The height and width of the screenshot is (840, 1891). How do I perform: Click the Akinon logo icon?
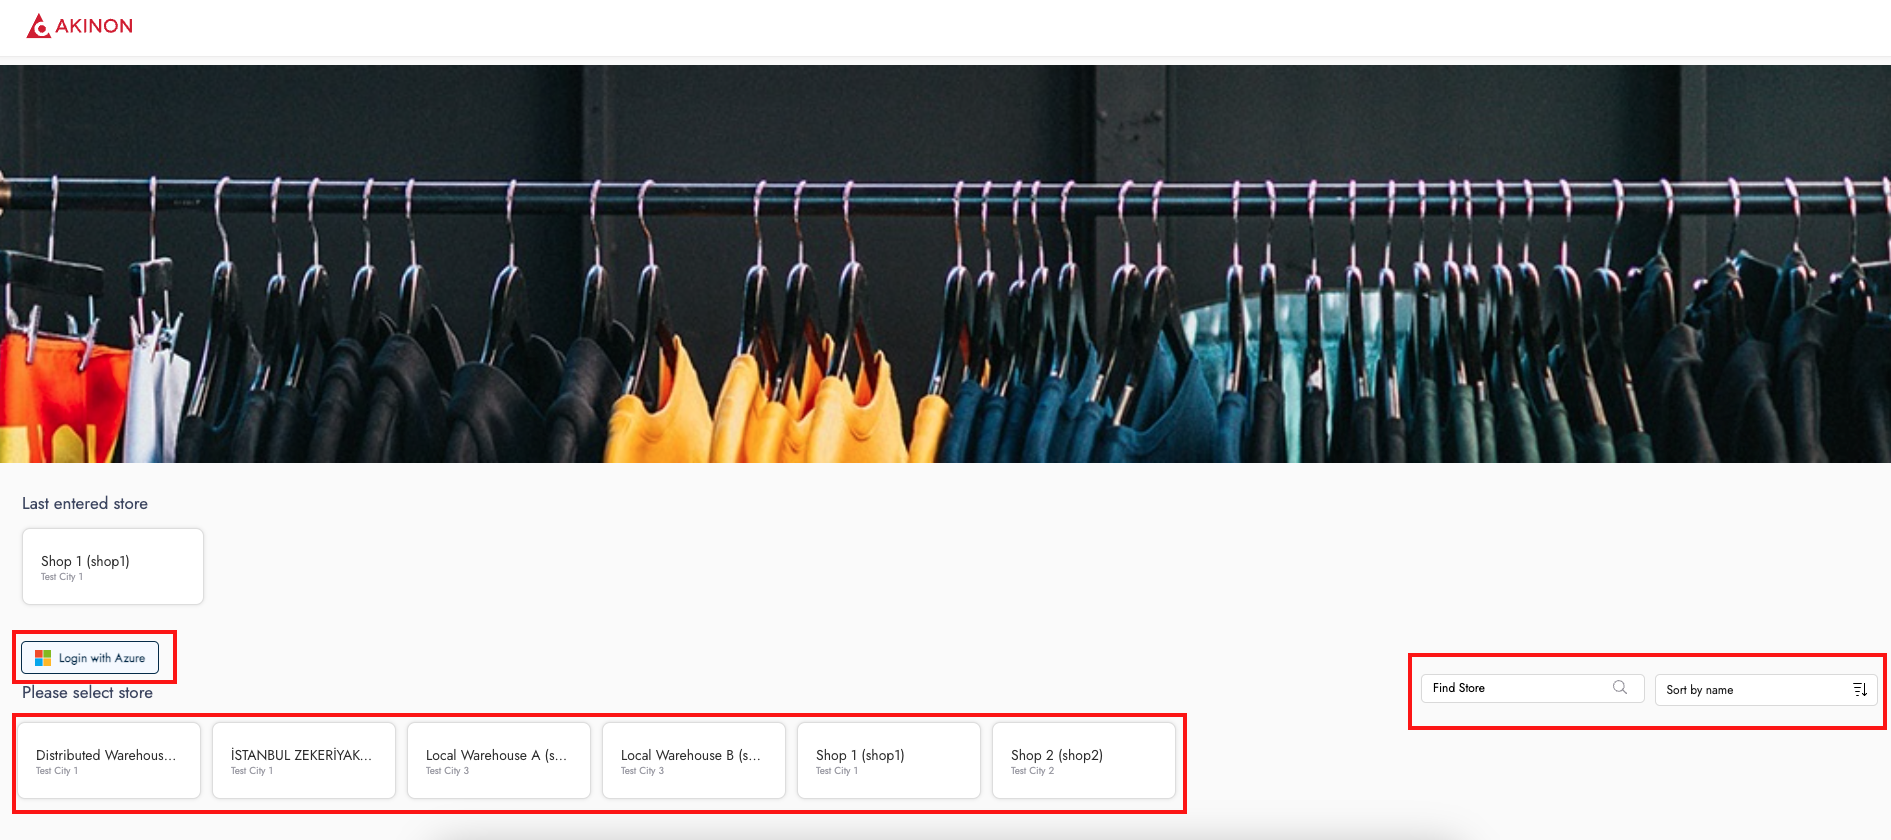pyautogui.click(x=38, y=26)
